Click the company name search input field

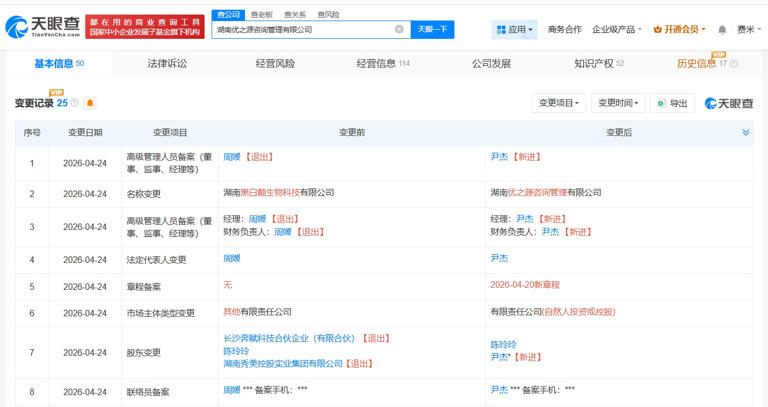pyautogui.click(x=300, y=30)
